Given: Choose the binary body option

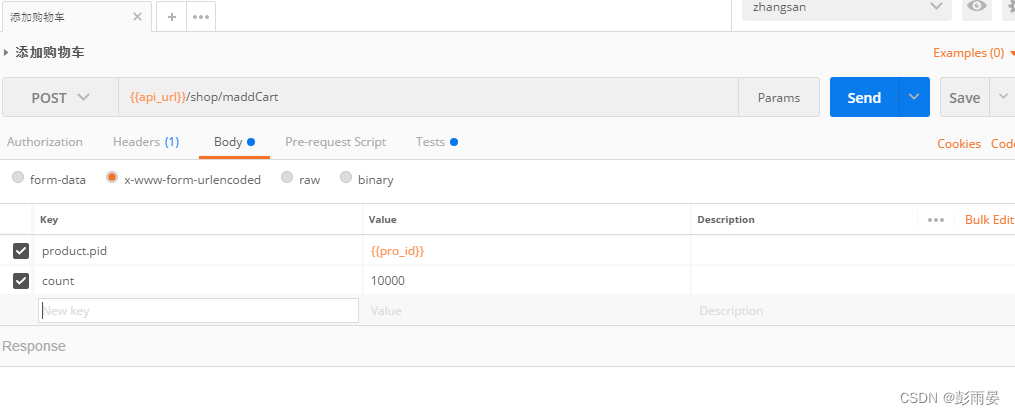Looking at the screenshot, I should tap(346, 178).
